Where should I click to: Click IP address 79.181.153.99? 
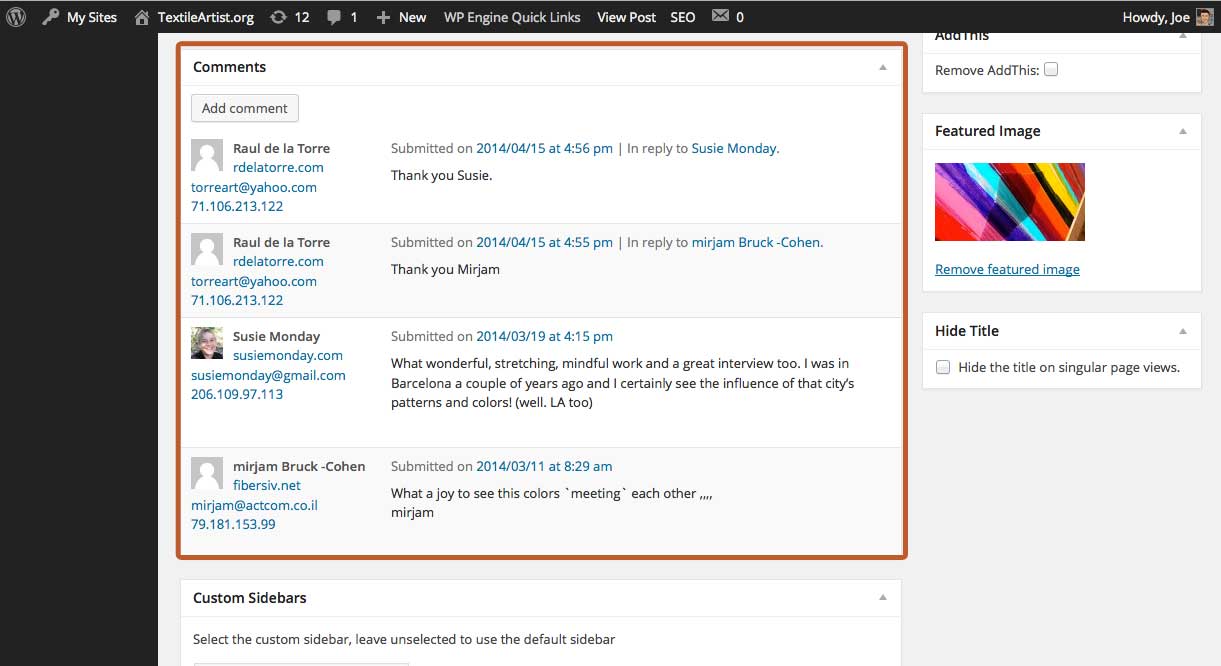(233, 524)
